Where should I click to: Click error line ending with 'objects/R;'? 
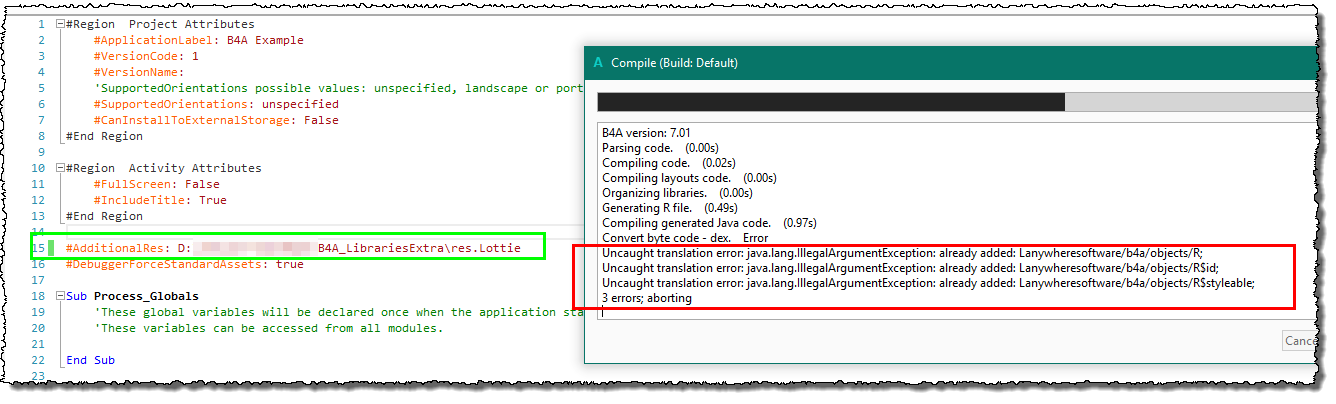pyautogui.click(x=903, y=253)
